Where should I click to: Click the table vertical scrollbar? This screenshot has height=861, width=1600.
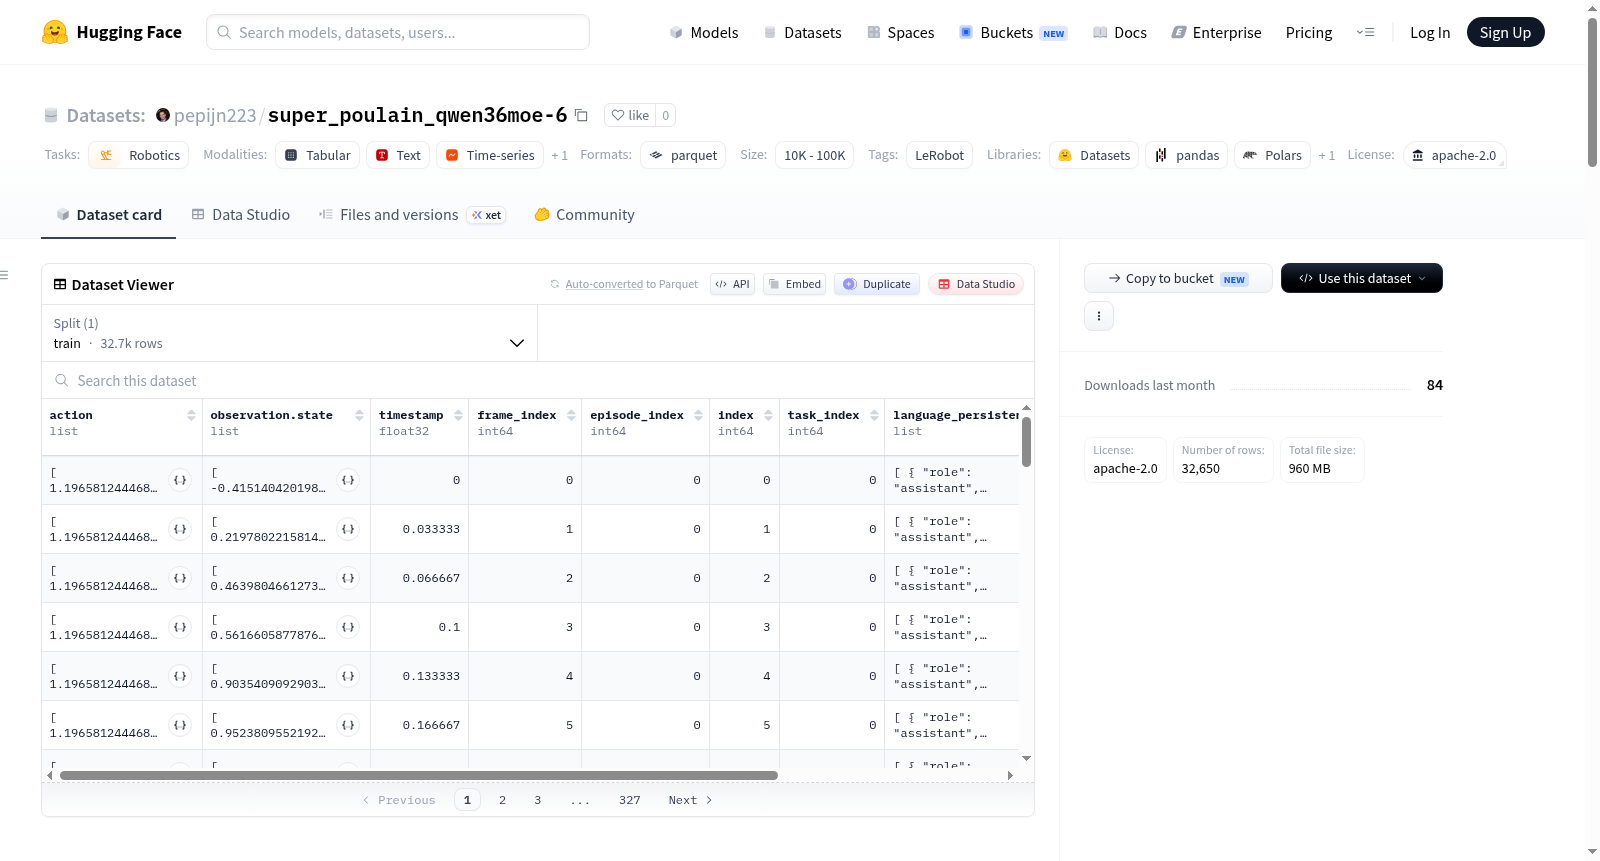point(1026,441)
